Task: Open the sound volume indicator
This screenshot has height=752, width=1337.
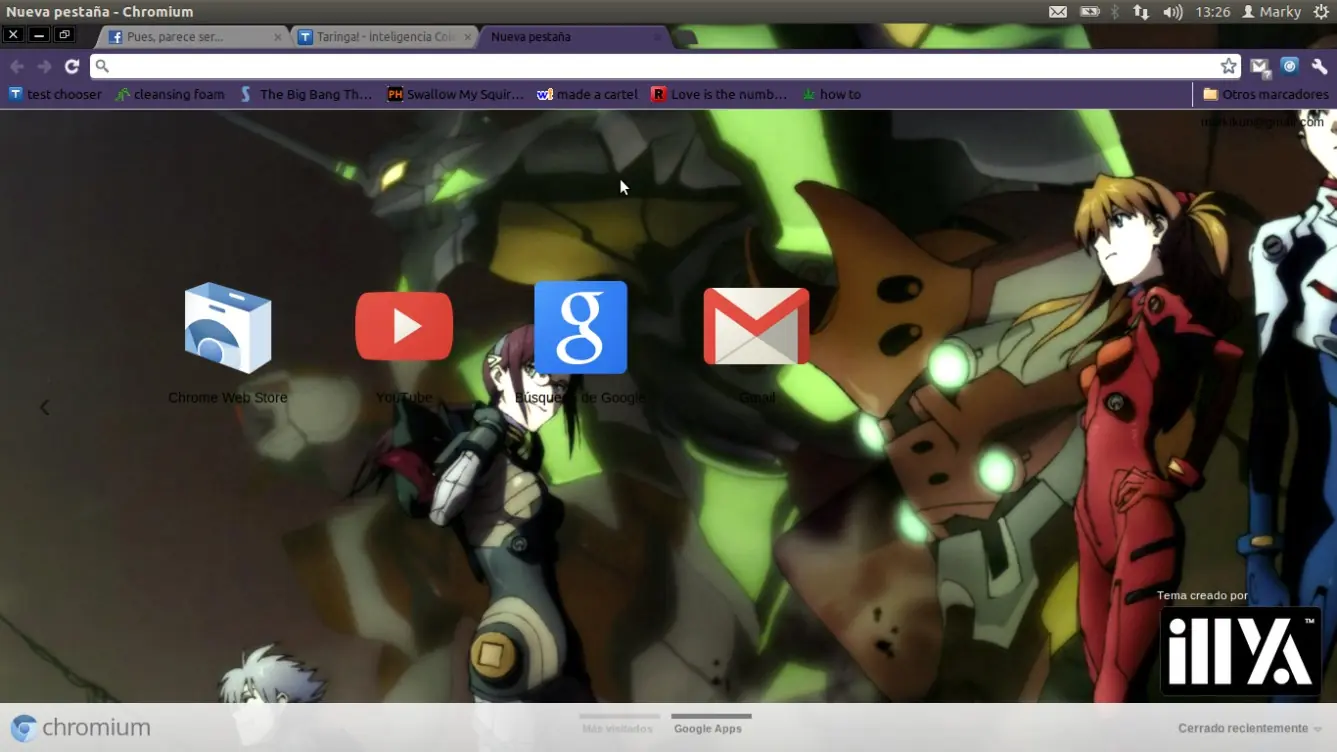Action: click(1173, 12)
